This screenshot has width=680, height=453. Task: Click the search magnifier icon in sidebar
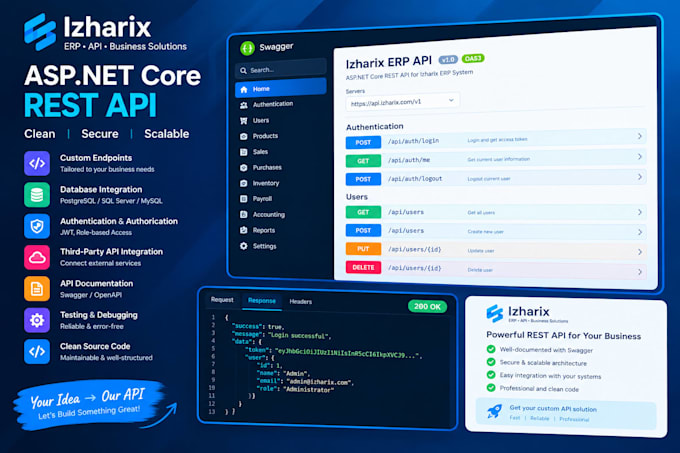tap(243, 70)
